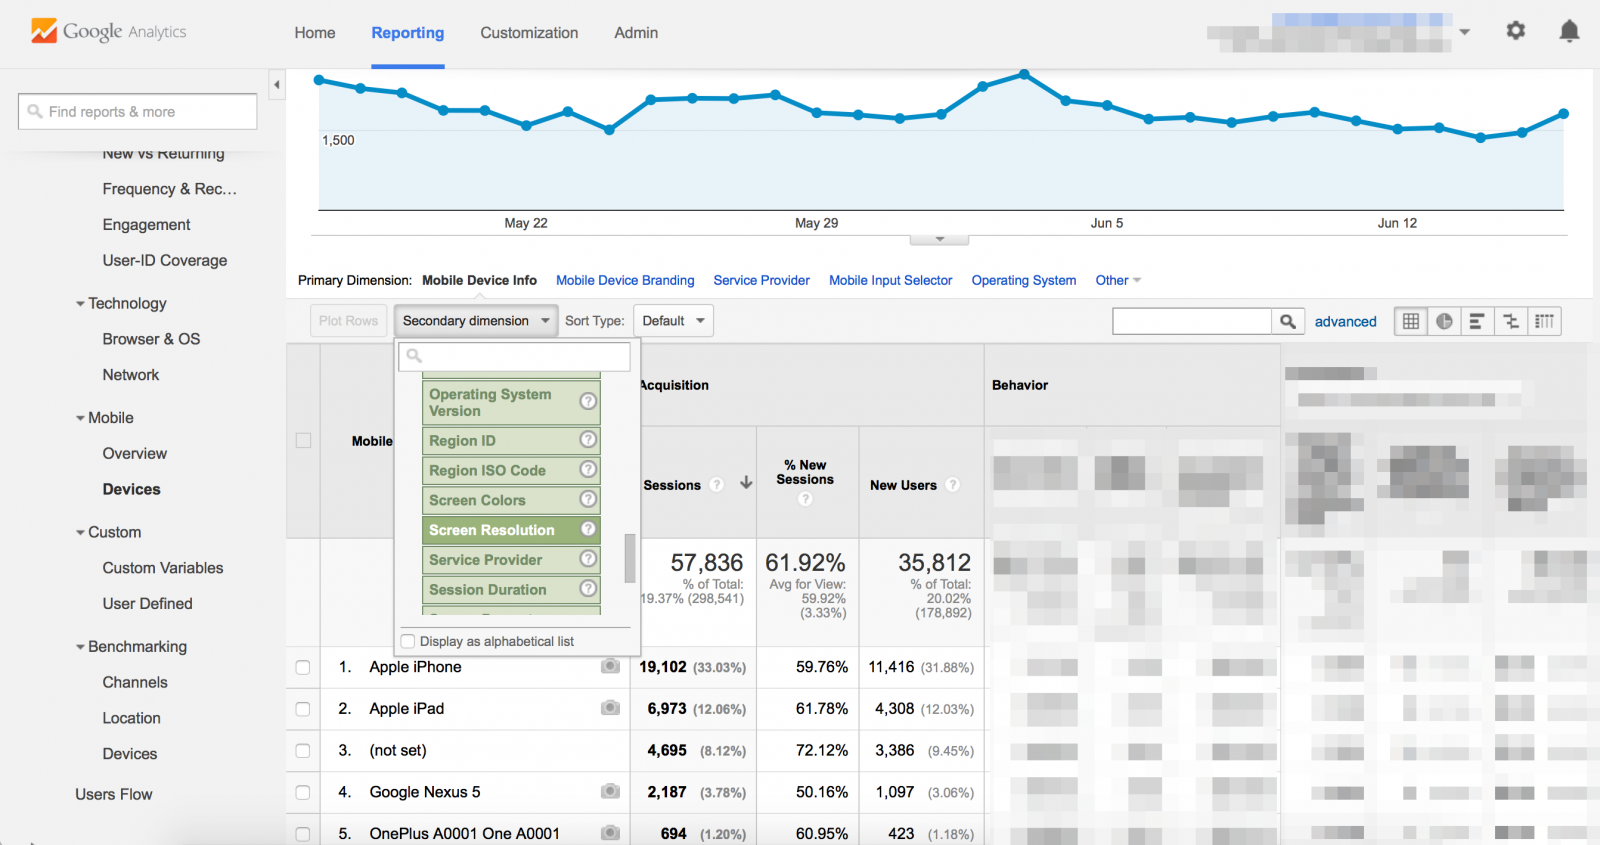This screenshot has height=845, width=1600.
Task: Switch to Data table view icon
Action: coord(1411,321)
